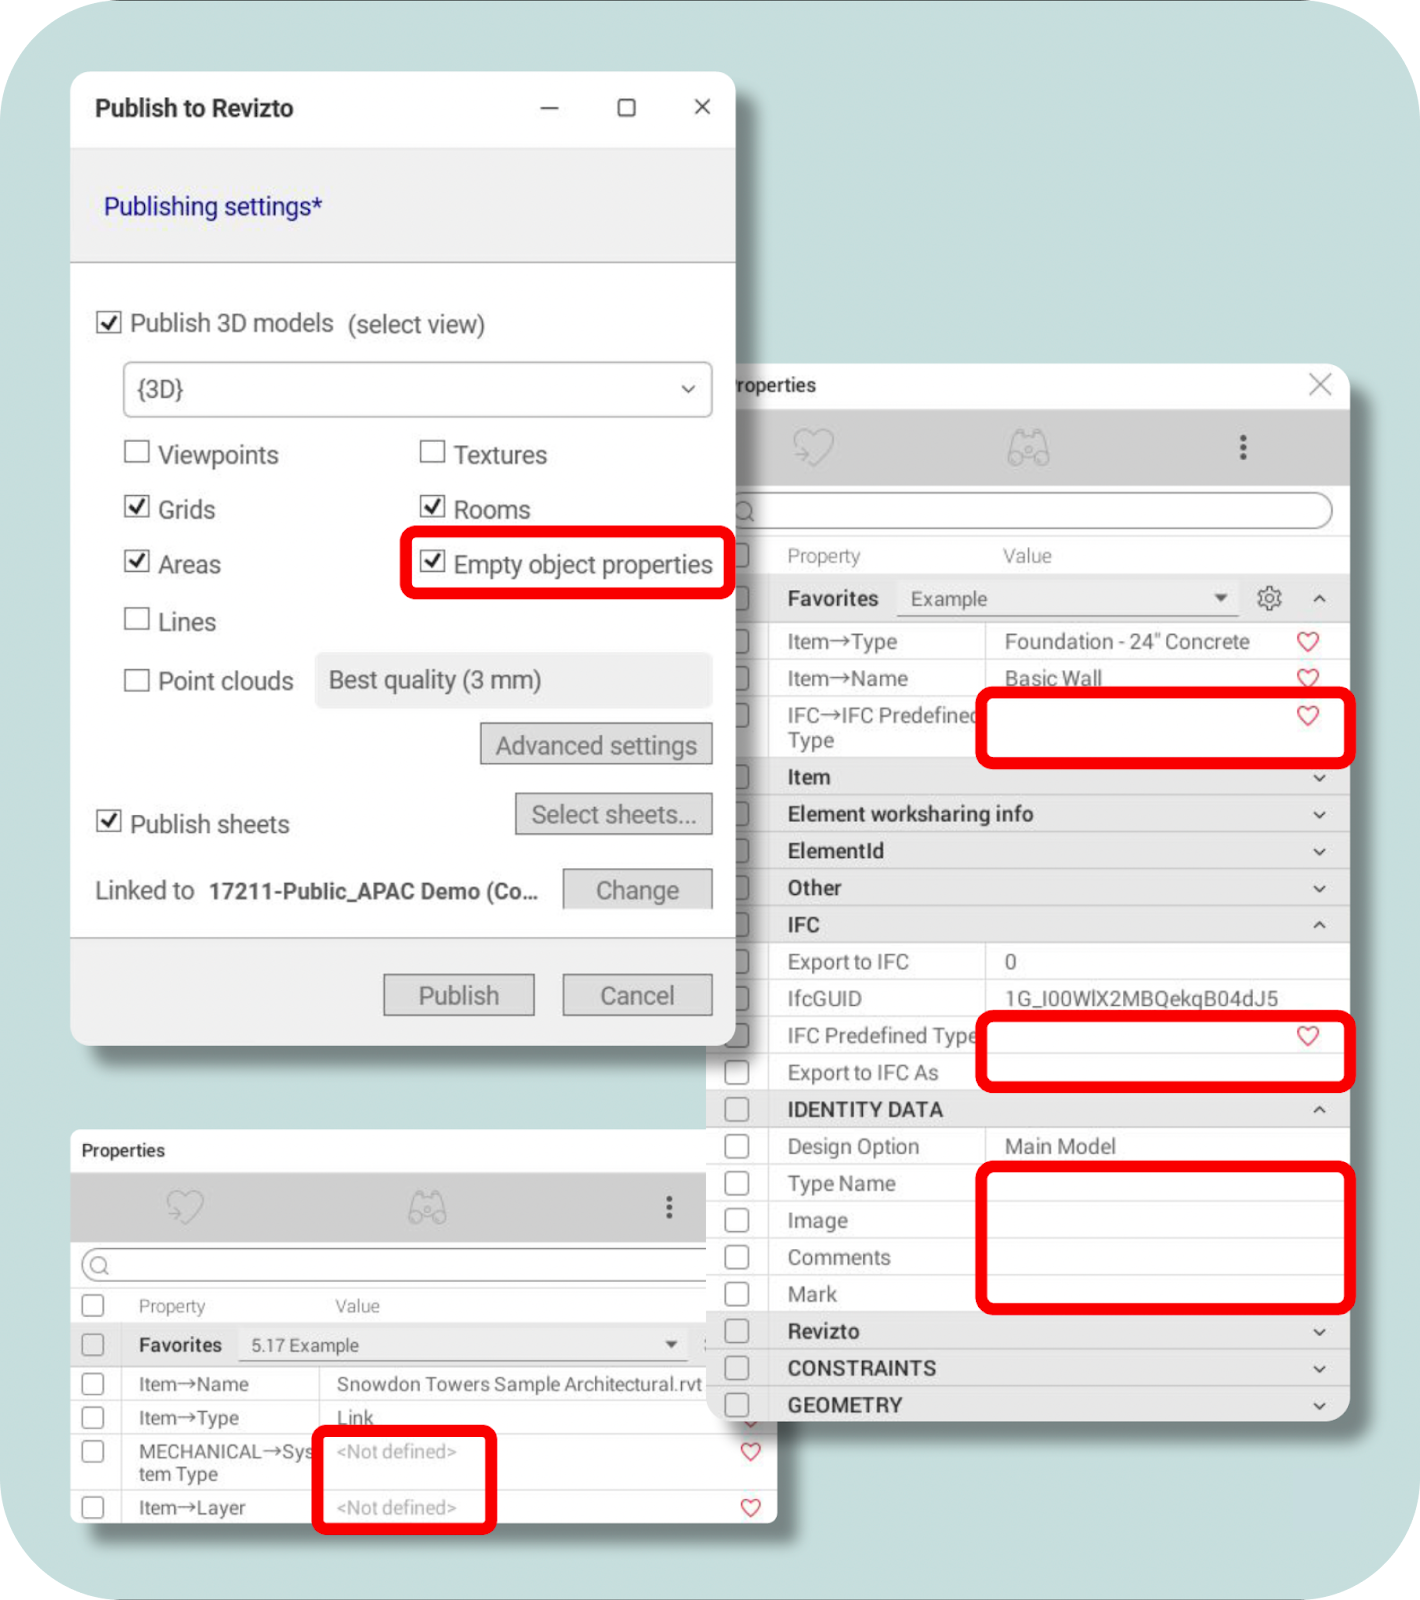Click the Advanced settings button
The width and height of the screenshot is (1420, 1600).
[596, 744]
